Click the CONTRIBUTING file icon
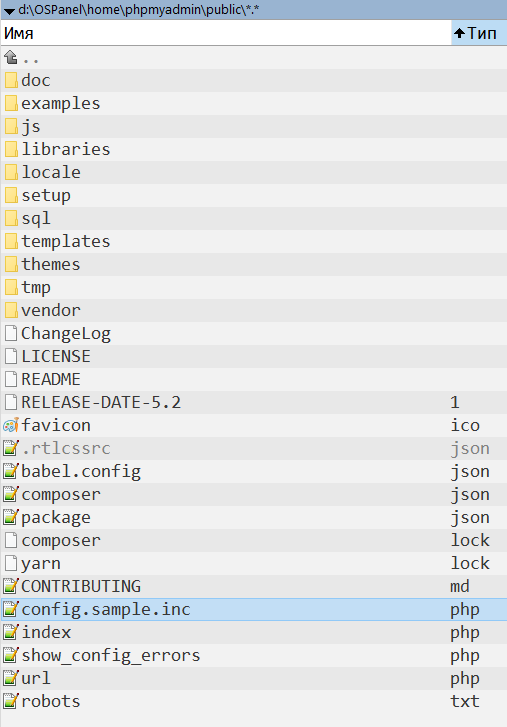 11,586
